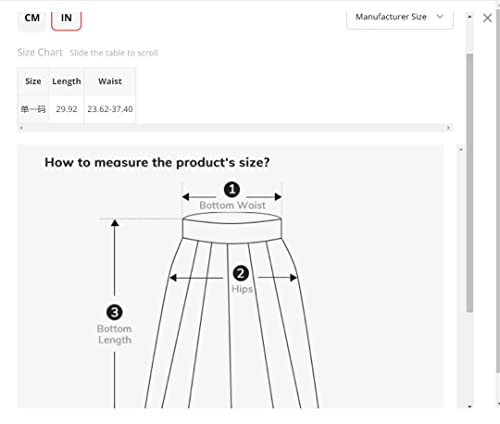Click the Size Chart heading
The height and width of the screenshot is (424, 500).
[x=40, y=52]
